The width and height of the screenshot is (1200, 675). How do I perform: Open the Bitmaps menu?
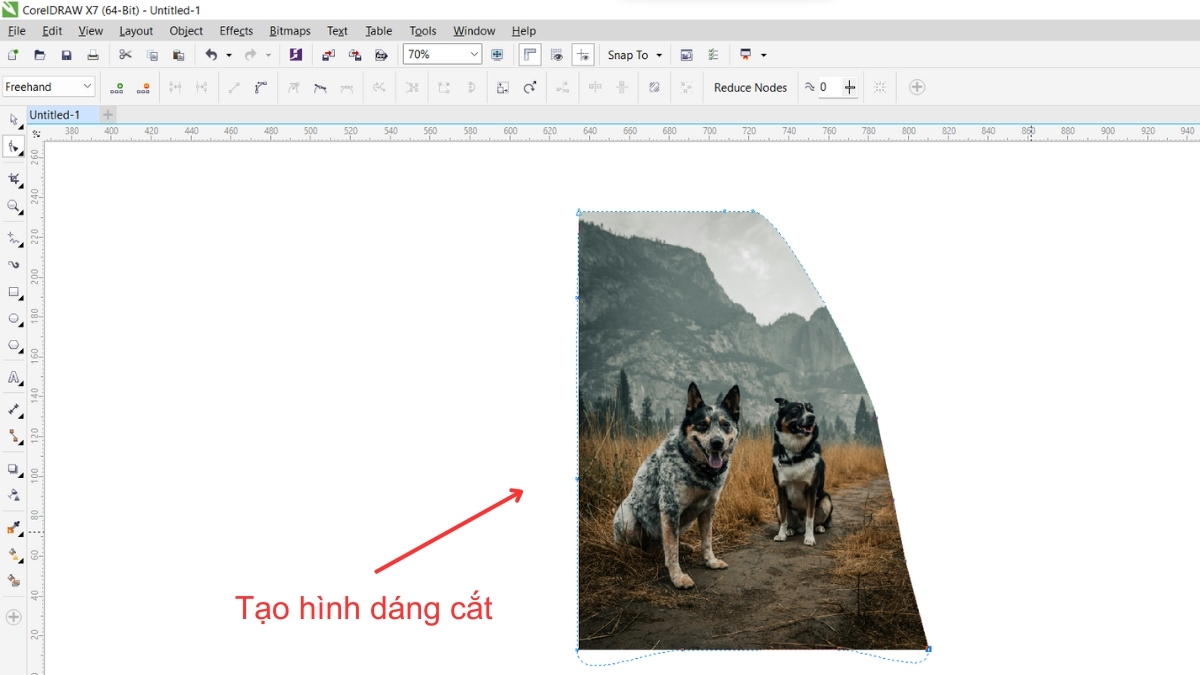pyautogui.click(x=290, y=31)
